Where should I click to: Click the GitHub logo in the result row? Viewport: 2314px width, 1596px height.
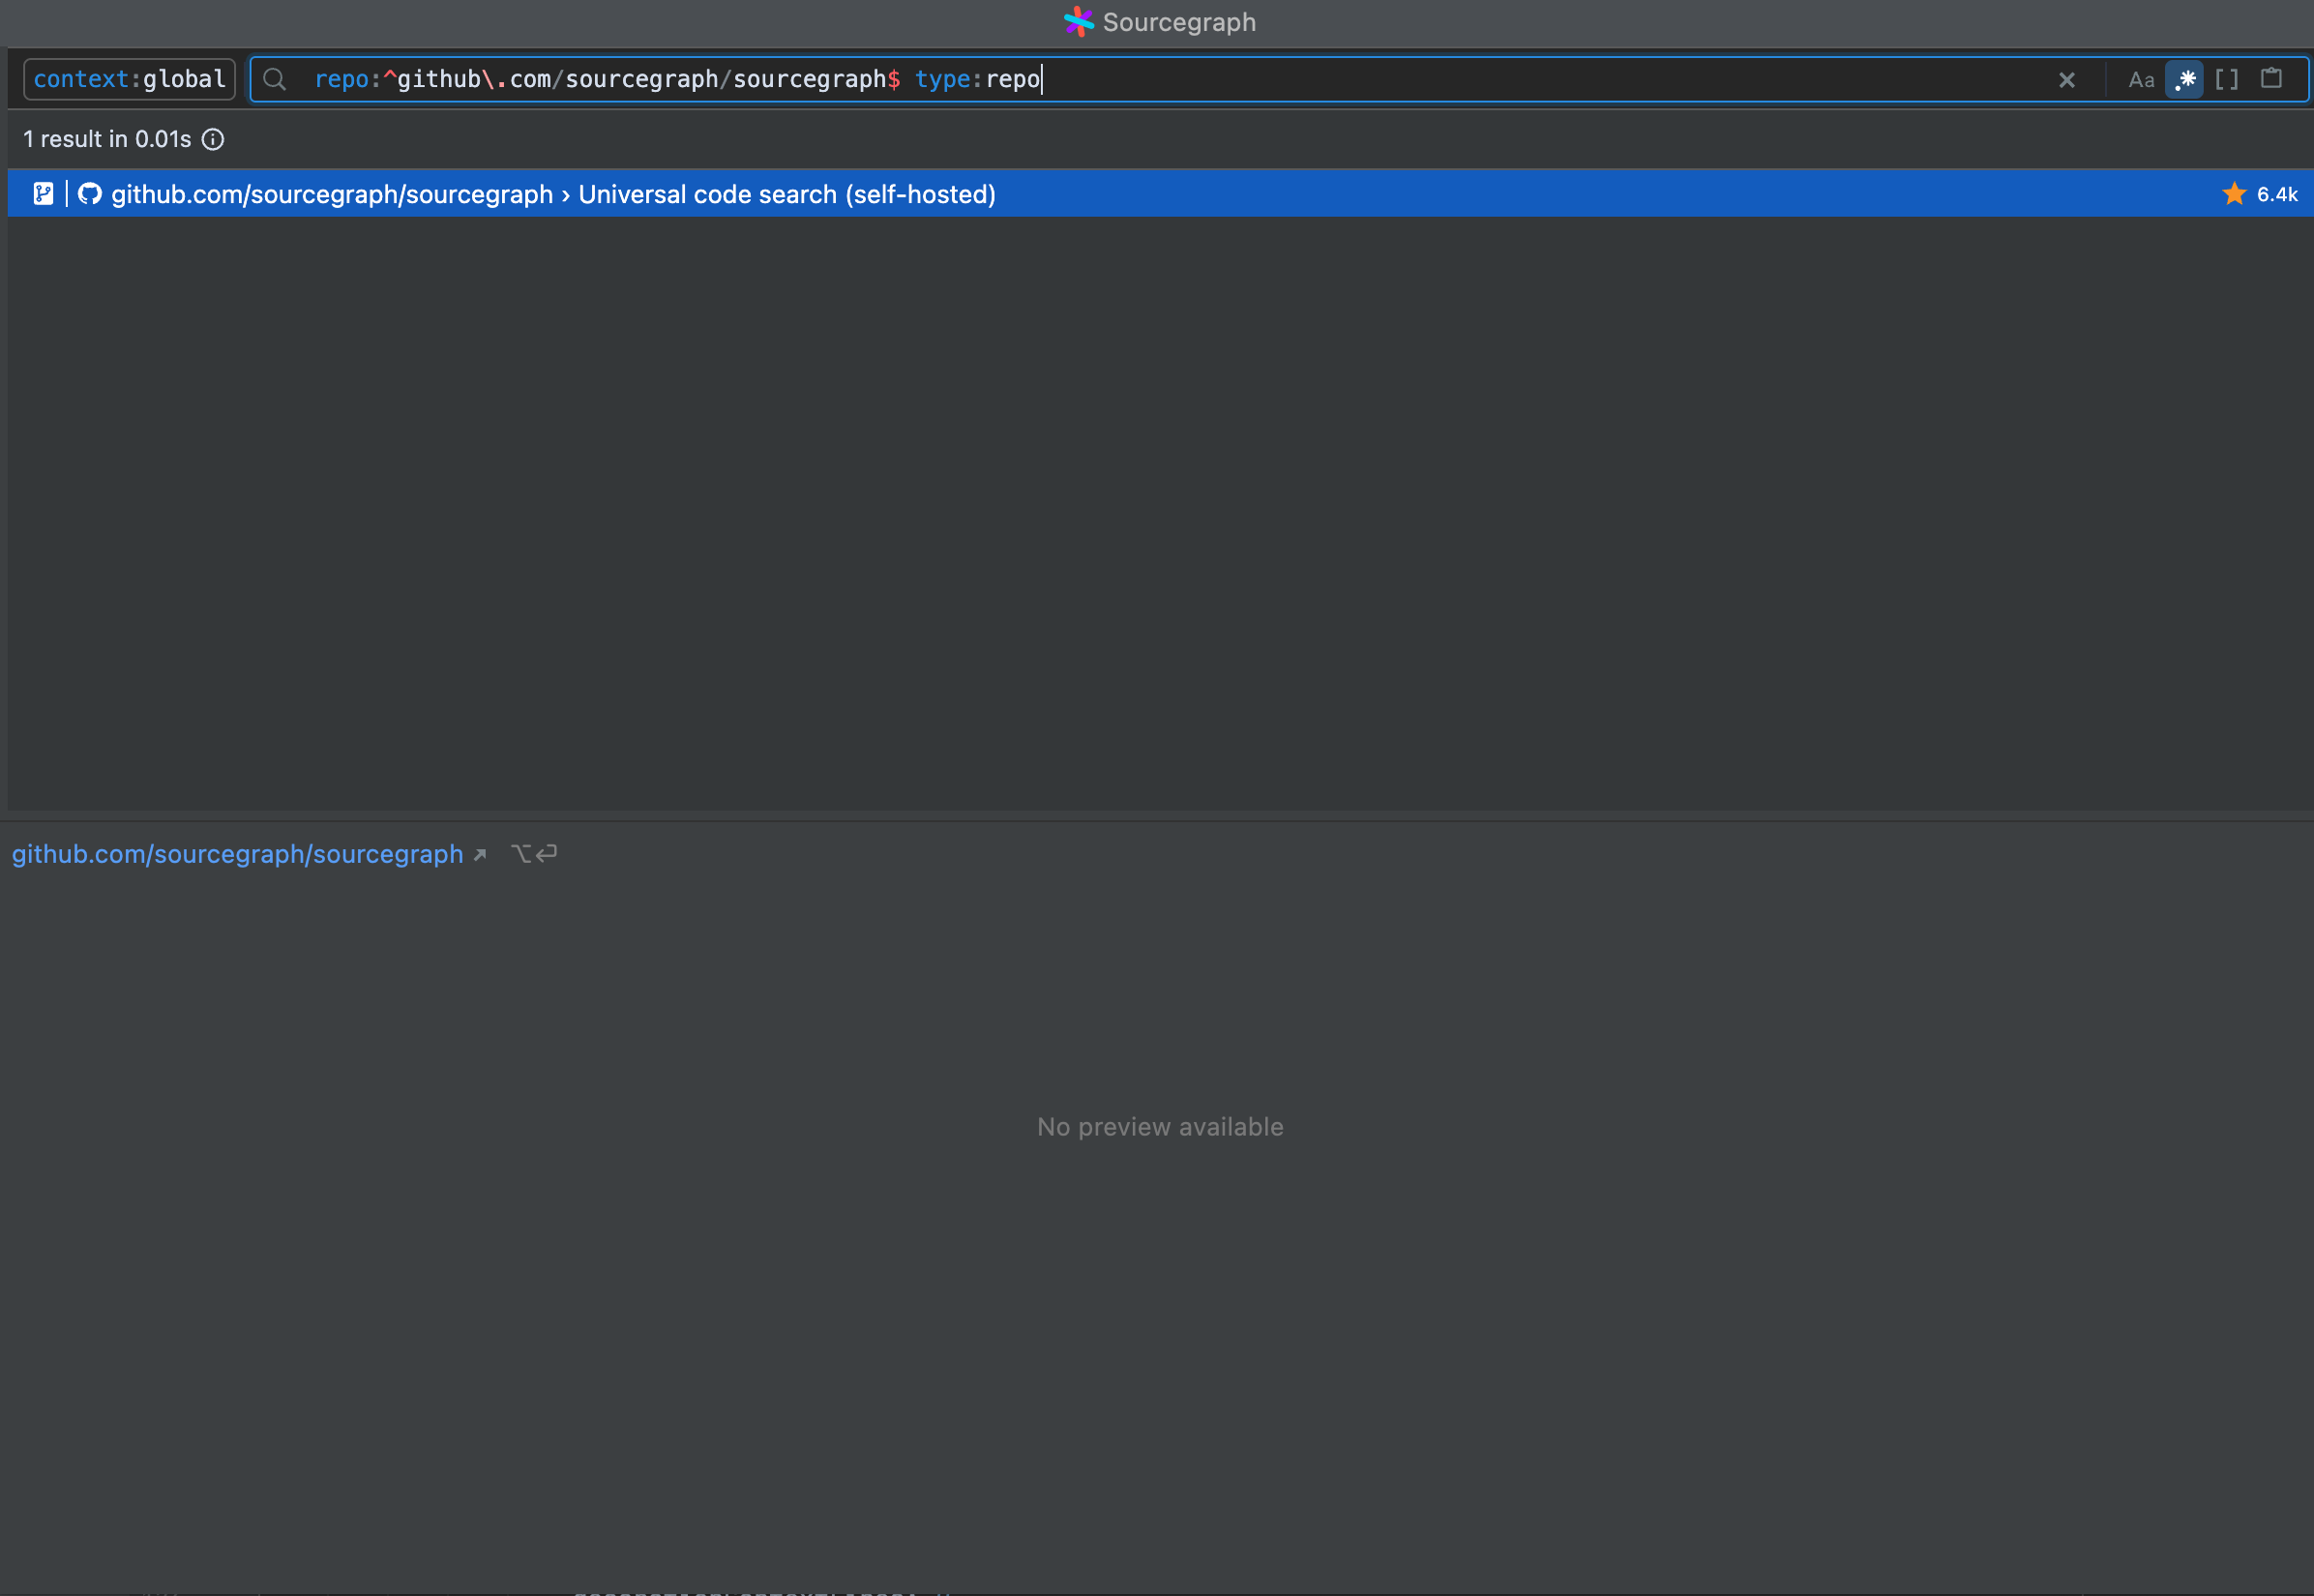pos(90,193)
